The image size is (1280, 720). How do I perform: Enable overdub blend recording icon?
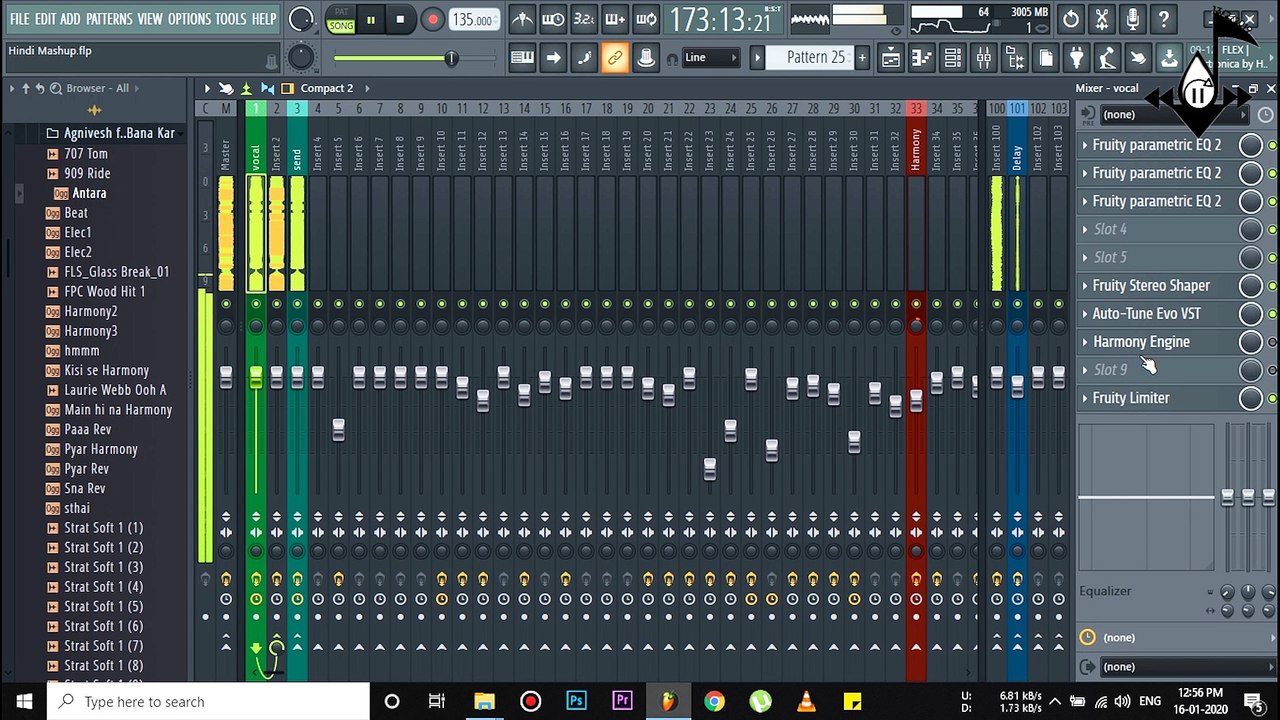[615, 19]
